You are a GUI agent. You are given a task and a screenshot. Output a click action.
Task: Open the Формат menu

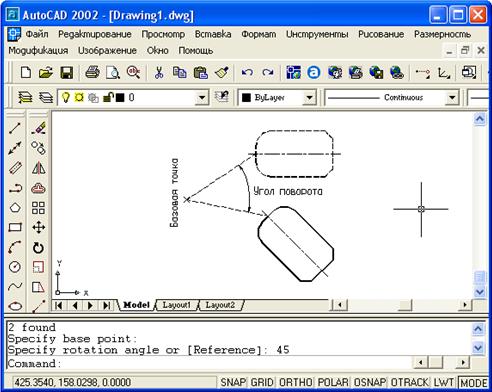click(x=259, y=34)
